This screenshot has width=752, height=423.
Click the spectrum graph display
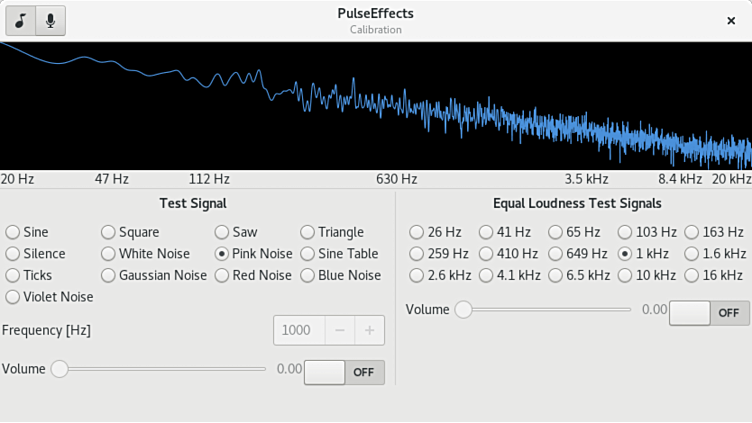coord(376,105)
